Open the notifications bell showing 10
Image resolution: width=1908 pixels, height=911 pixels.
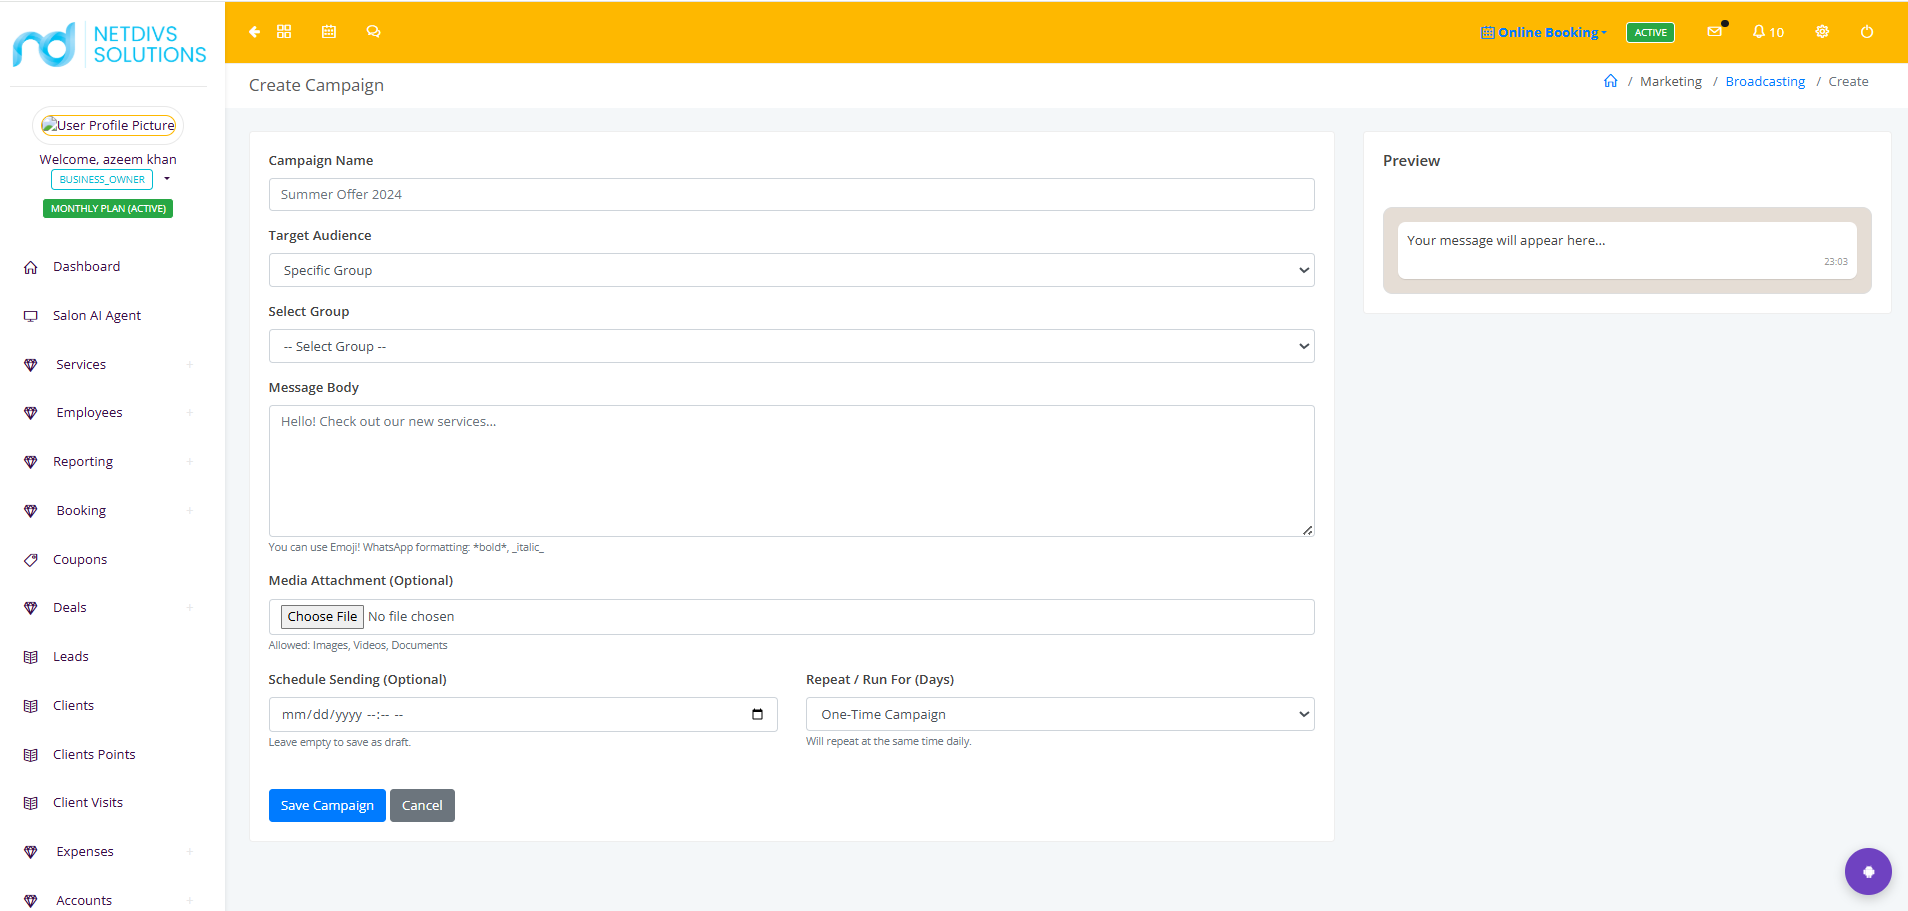tap(1768, 32)
